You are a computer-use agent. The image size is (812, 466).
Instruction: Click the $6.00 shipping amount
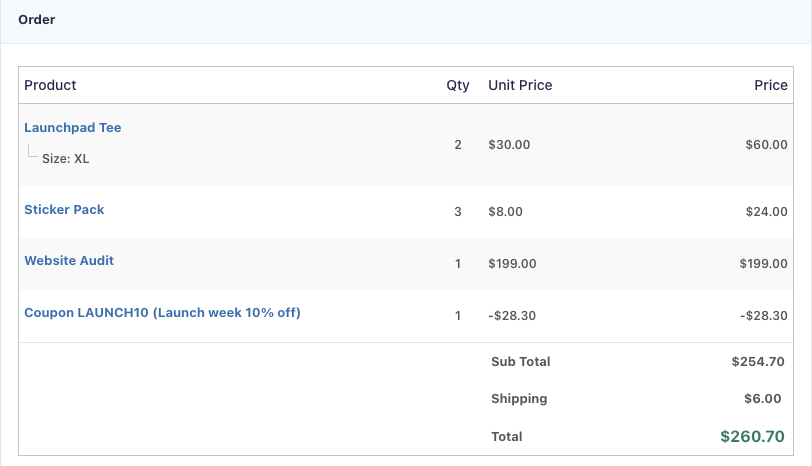coord(763,399)
